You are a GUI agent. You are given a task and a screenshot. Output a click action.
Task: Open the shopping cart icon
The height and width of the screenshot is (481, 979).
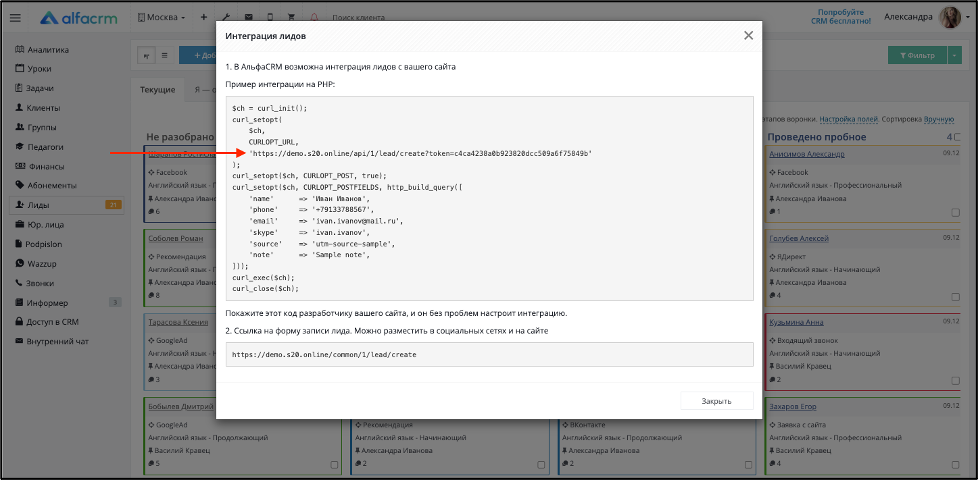tap(291, 17)
